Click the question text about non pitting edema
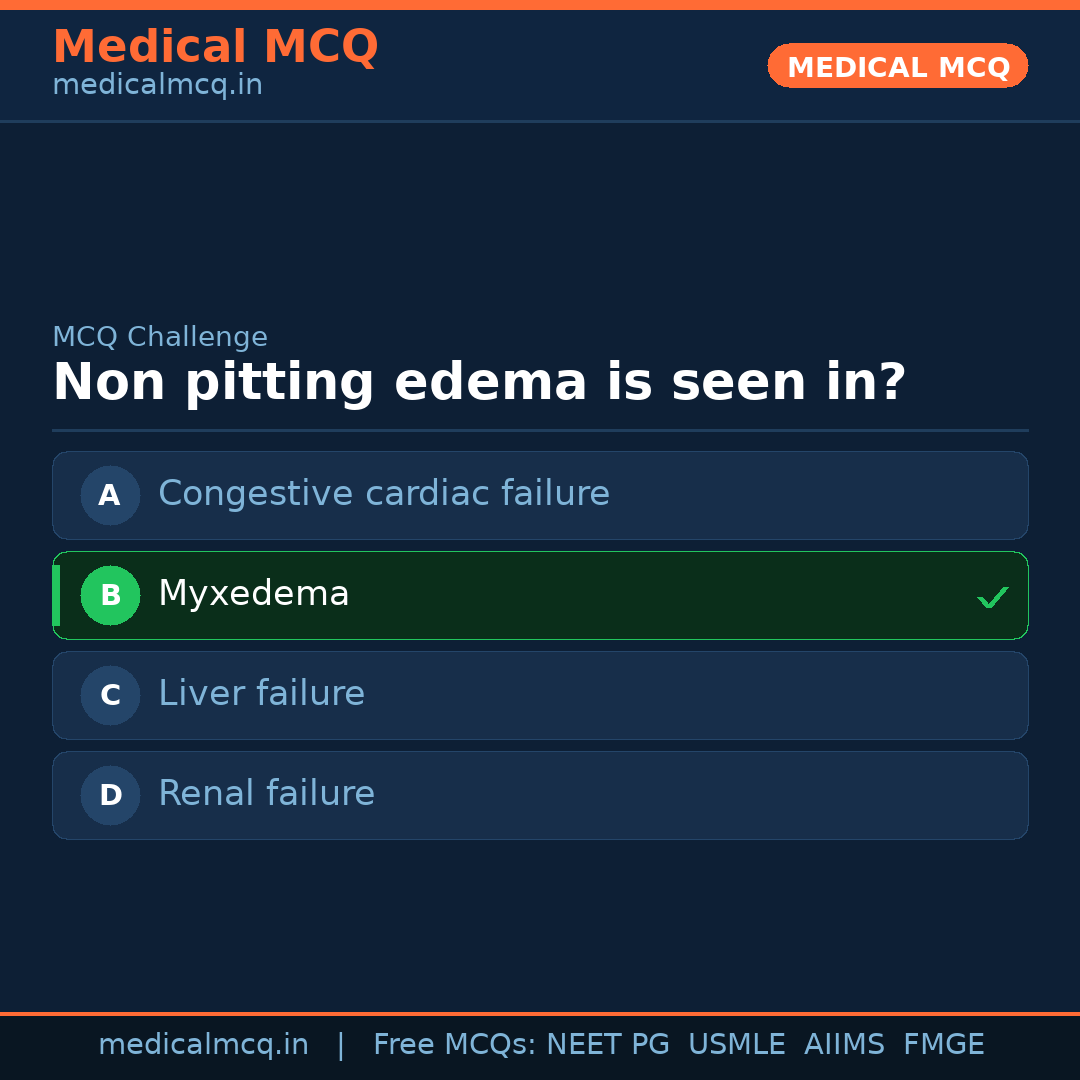 (479, 383)
